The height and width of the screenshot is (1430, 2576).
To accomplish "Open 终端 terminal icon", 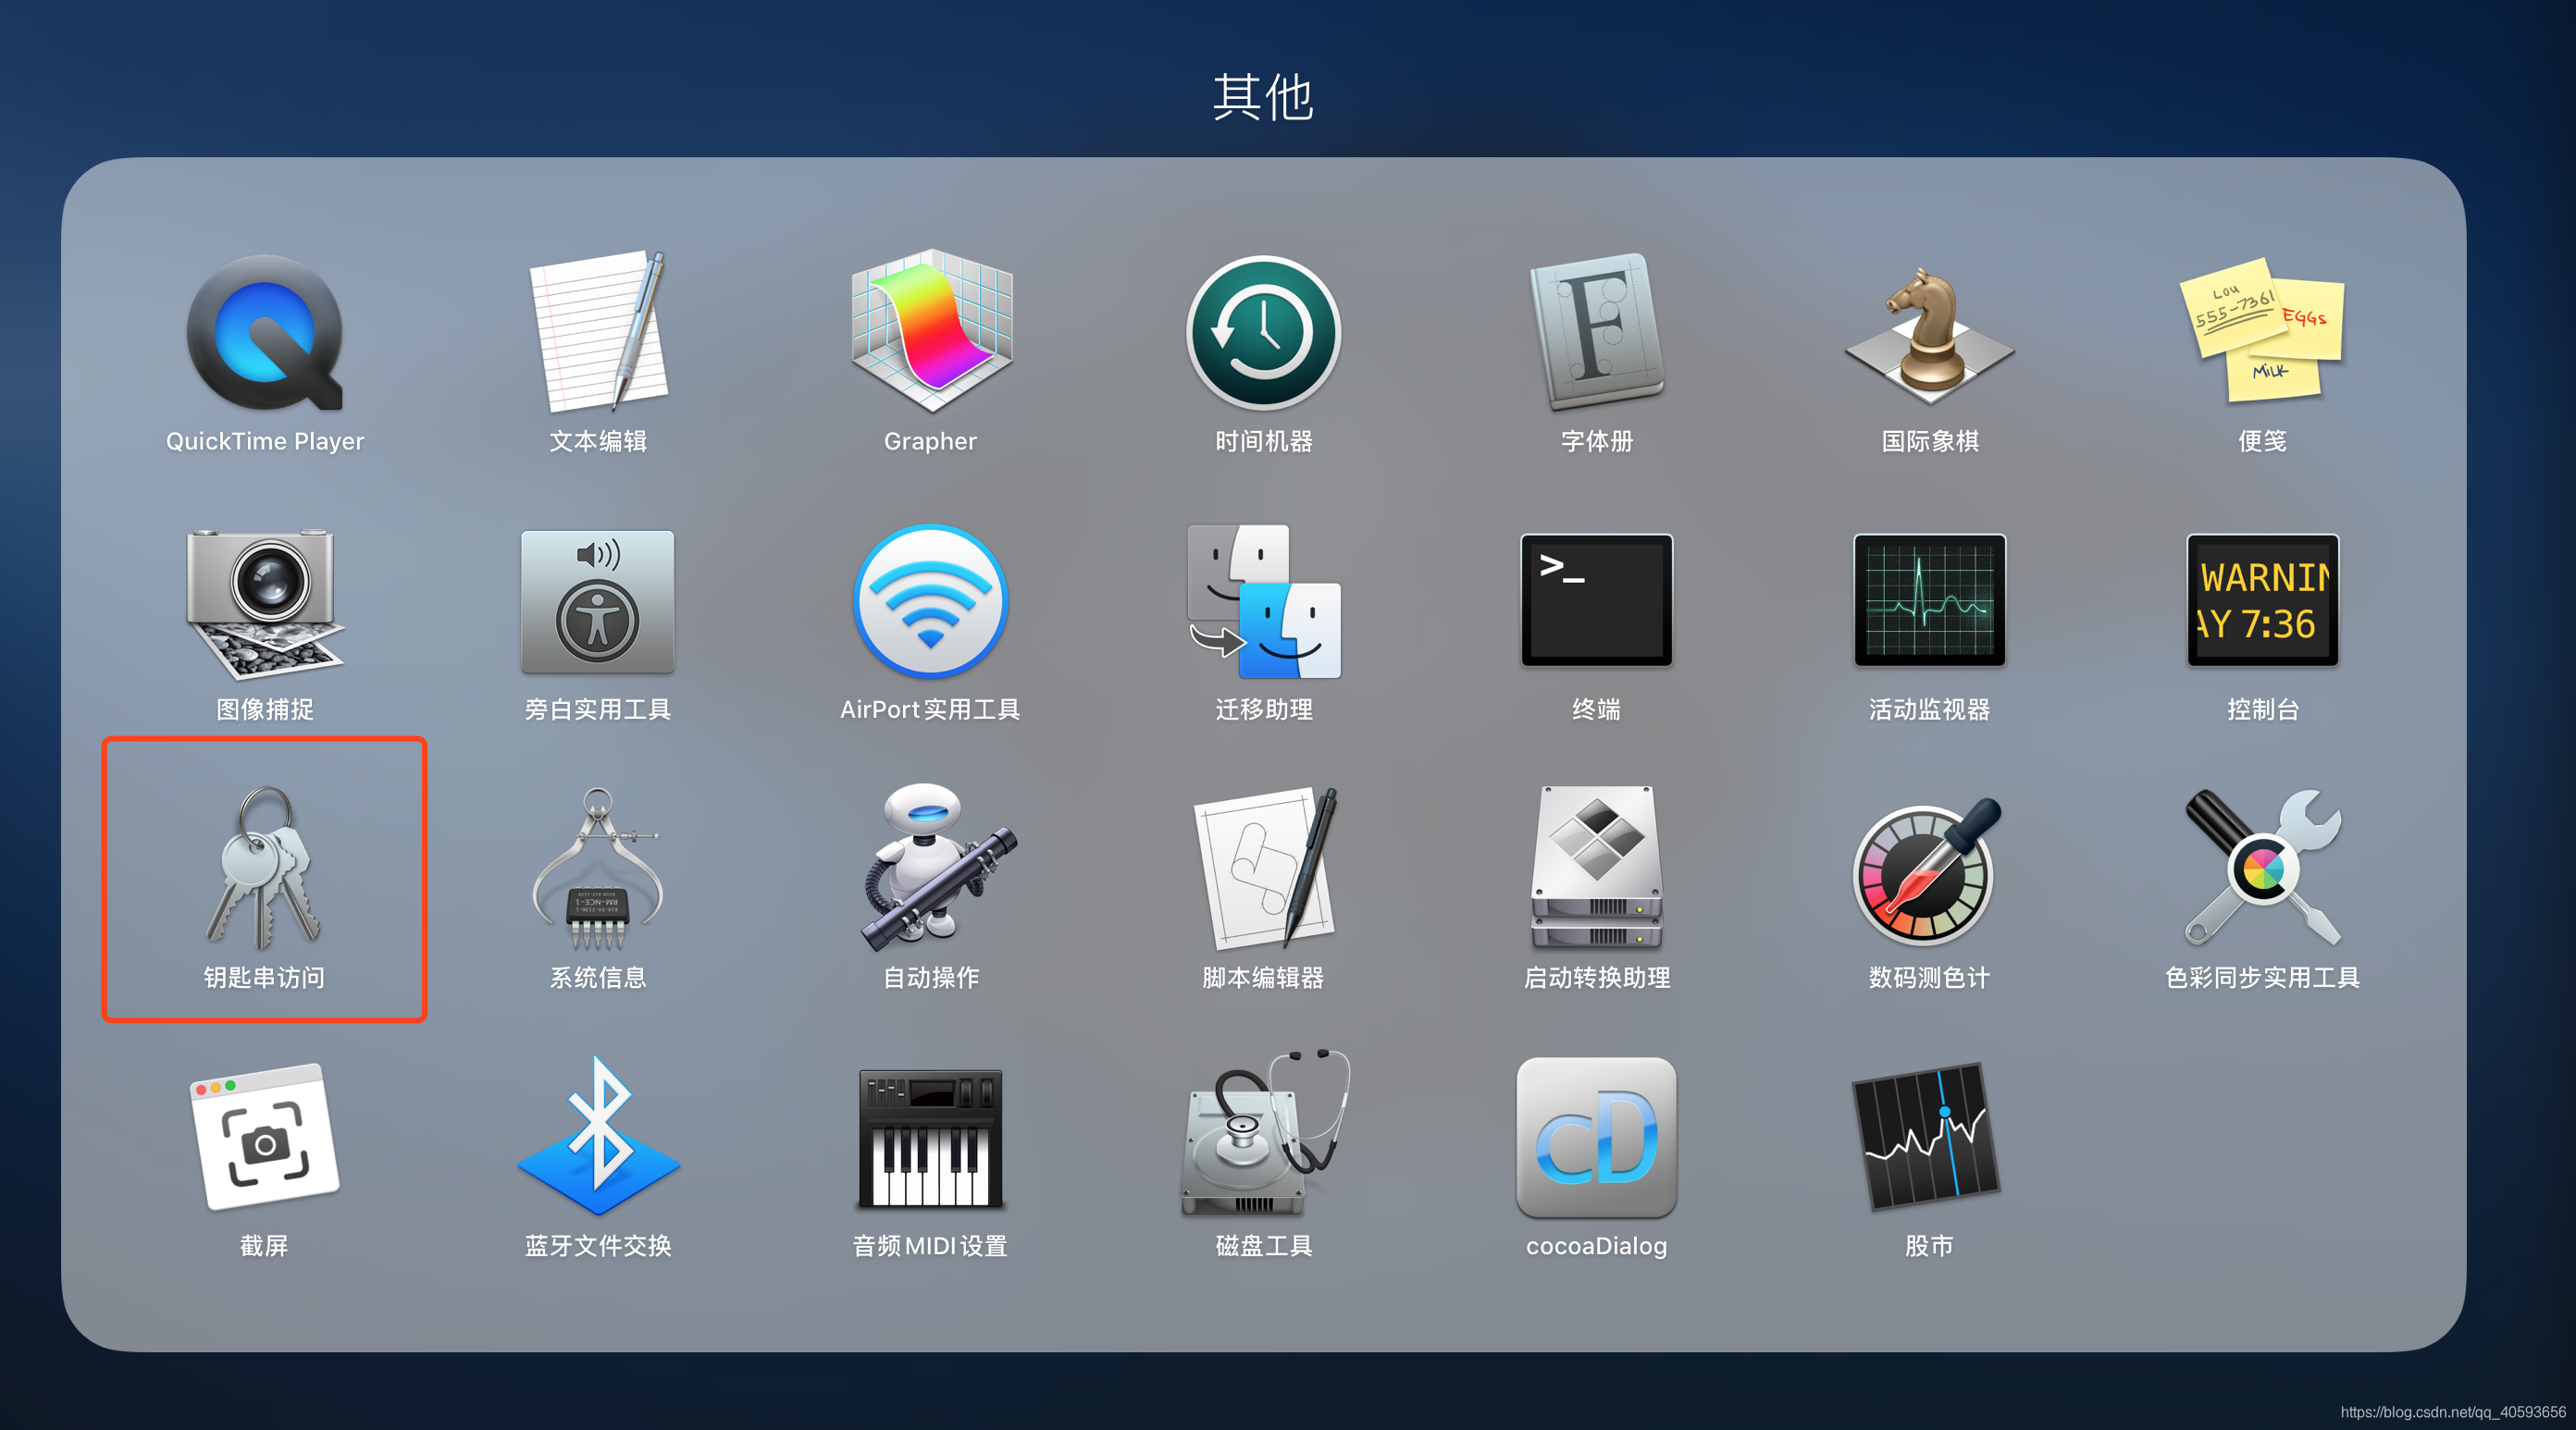I will coord(1597,600).
